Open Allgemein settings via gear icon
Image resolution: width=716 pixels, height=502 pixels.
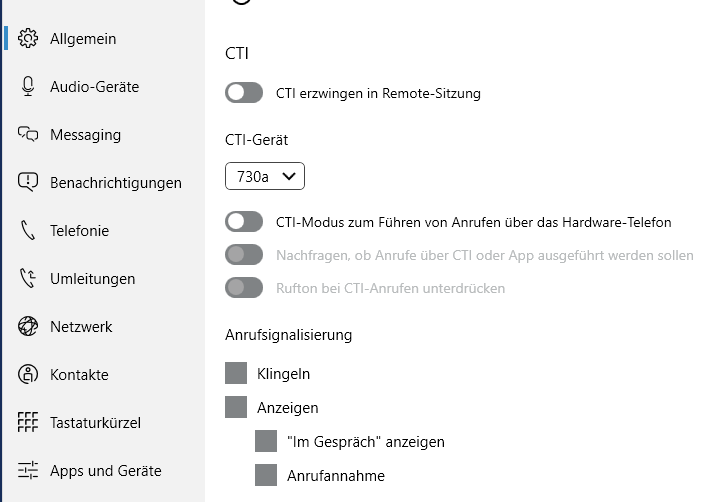[28, 38]
